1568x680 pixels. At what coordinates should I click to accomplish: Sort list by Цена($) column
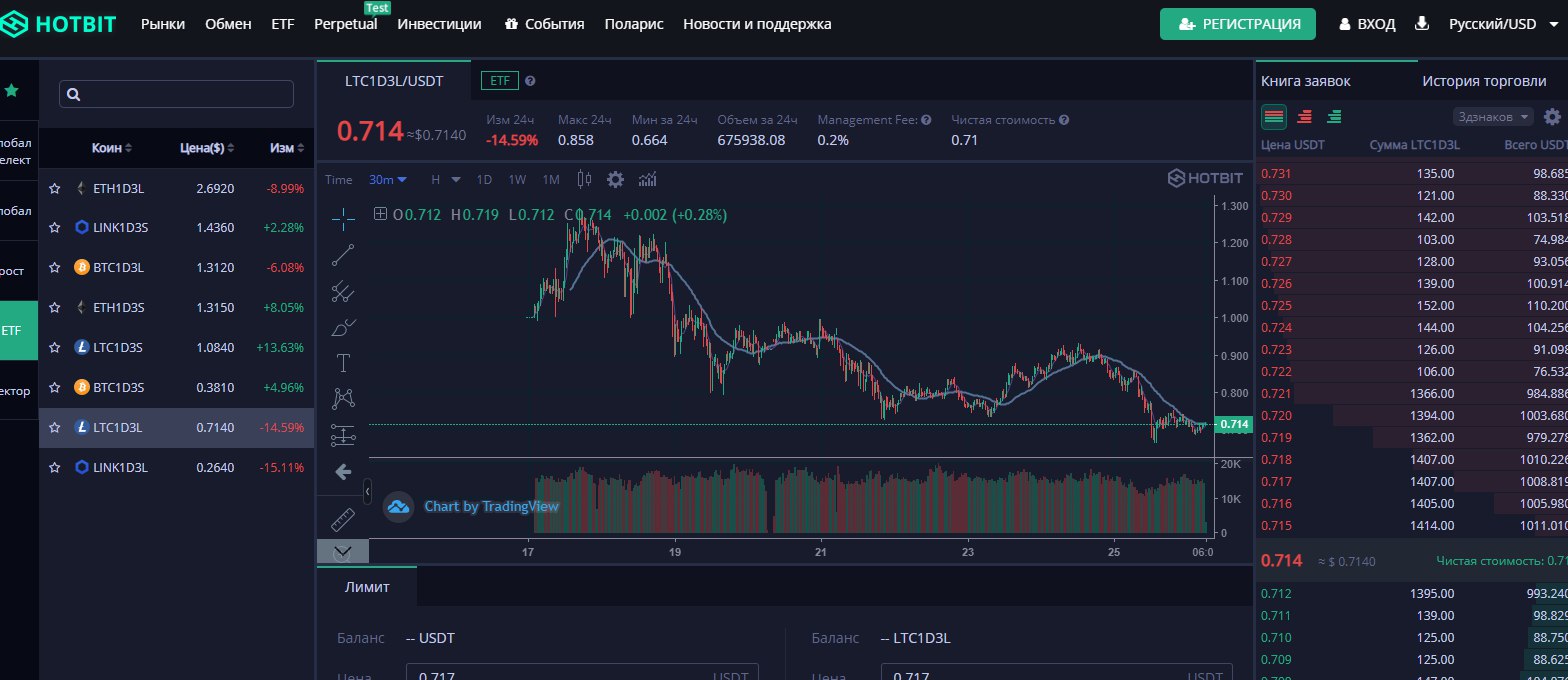(207, 148)
